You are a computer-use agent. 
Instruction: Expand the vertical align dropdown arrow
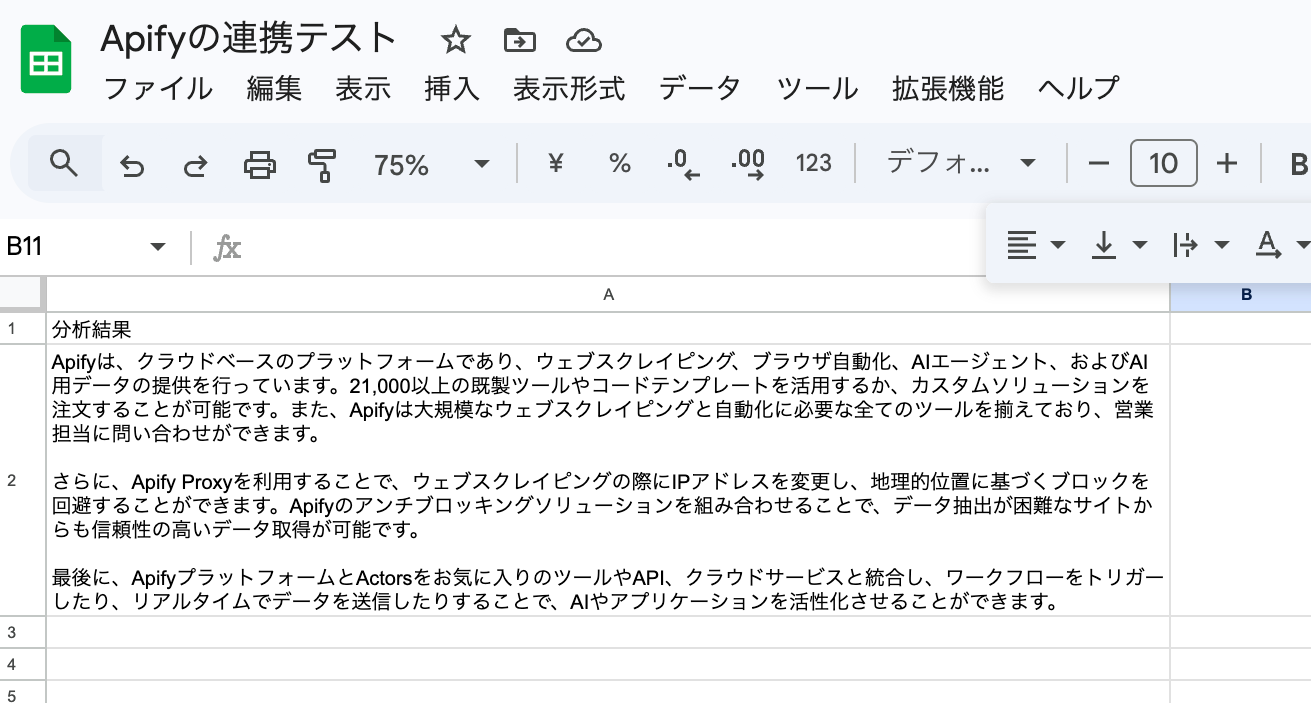1139,245
